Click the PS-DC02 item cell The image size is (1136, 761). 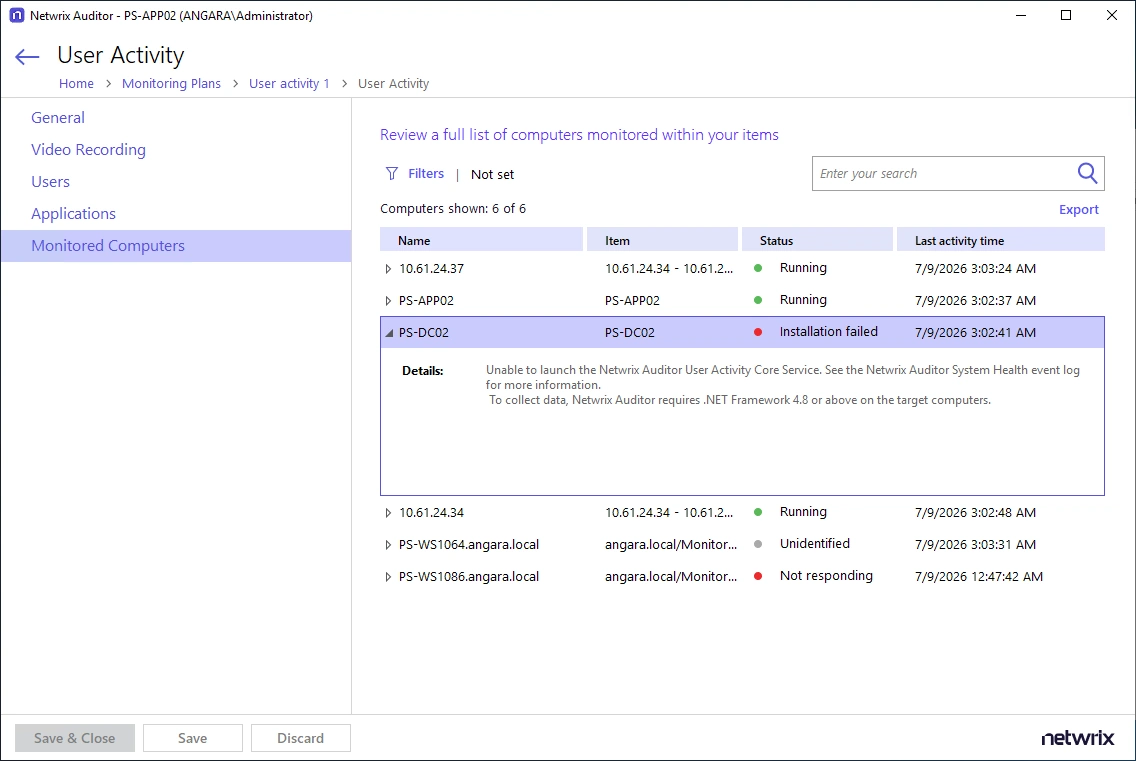click(x=630, y=332)
